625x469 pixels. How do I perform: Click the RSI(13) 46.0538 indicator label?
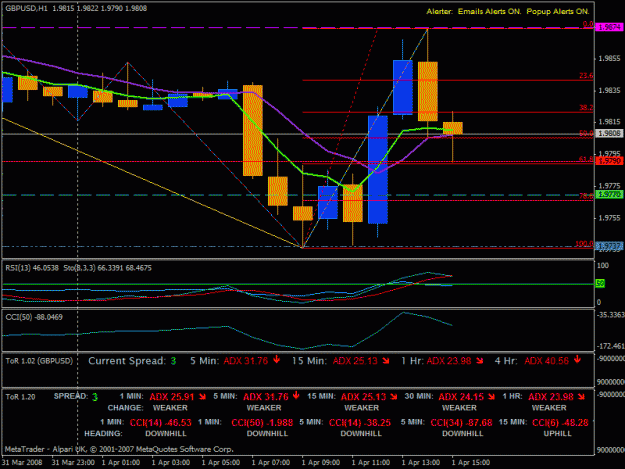(x=32, y=268)
